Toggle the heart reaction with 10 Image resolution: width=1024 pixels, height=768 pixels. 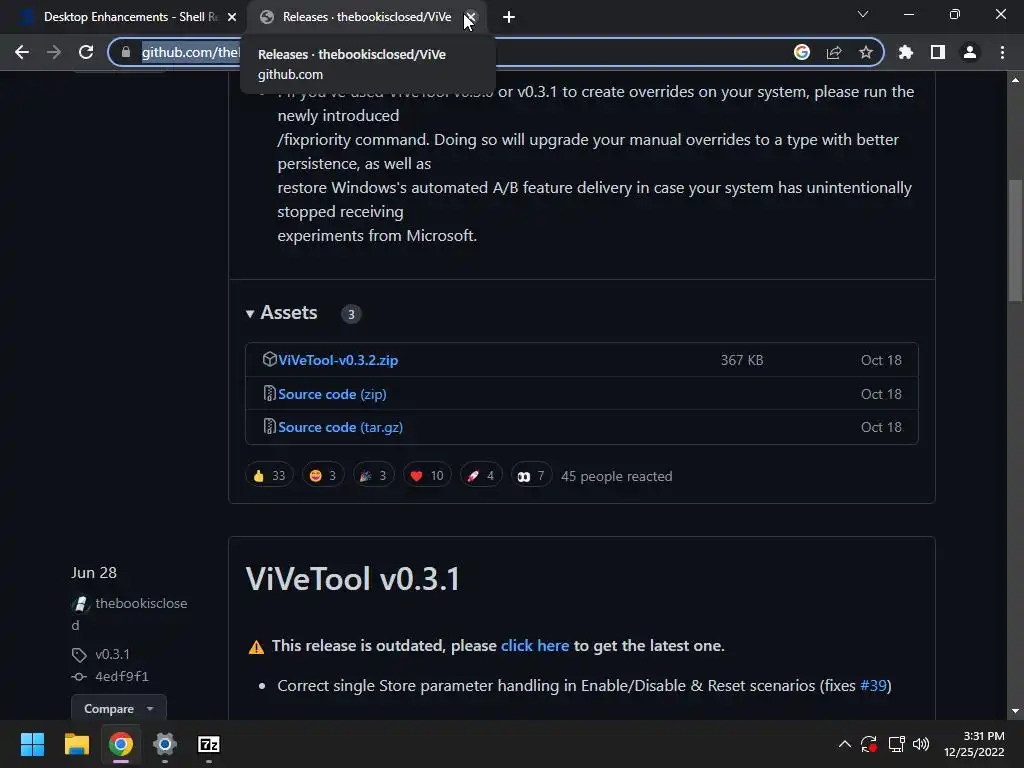click(x=427, y=475)
